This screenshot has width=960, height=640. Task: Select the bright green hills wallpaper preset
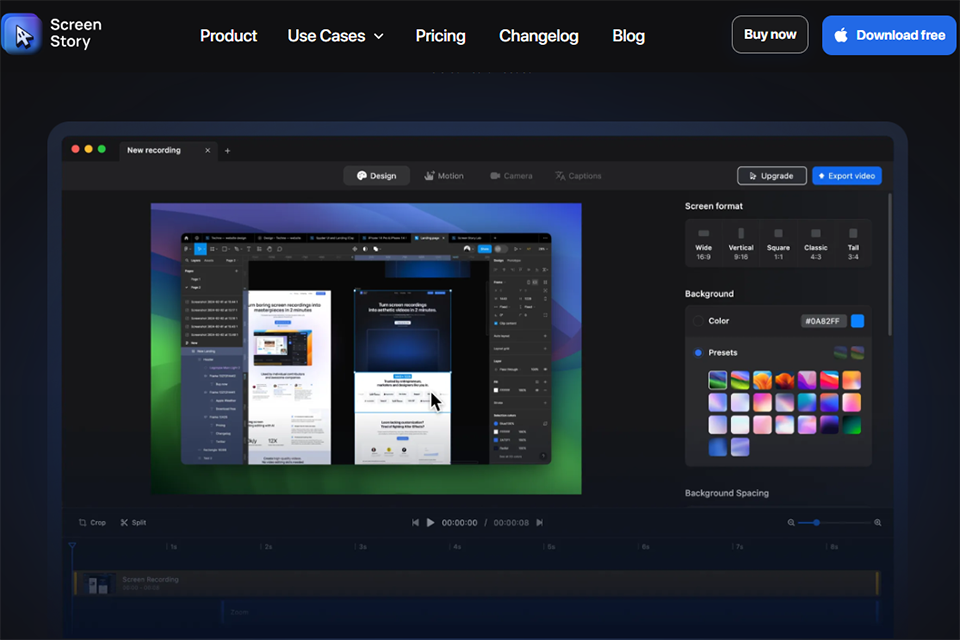(x=740, y=380)
